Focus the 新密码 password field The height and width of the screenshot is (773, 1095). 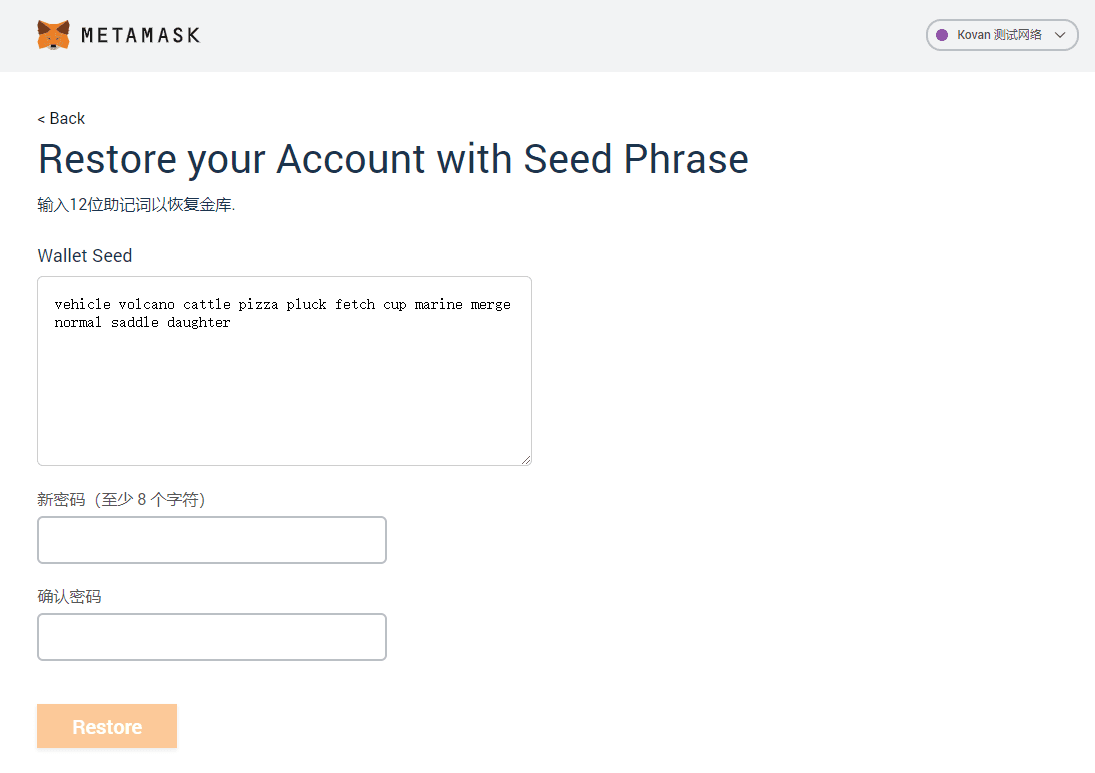pos(212,540)
